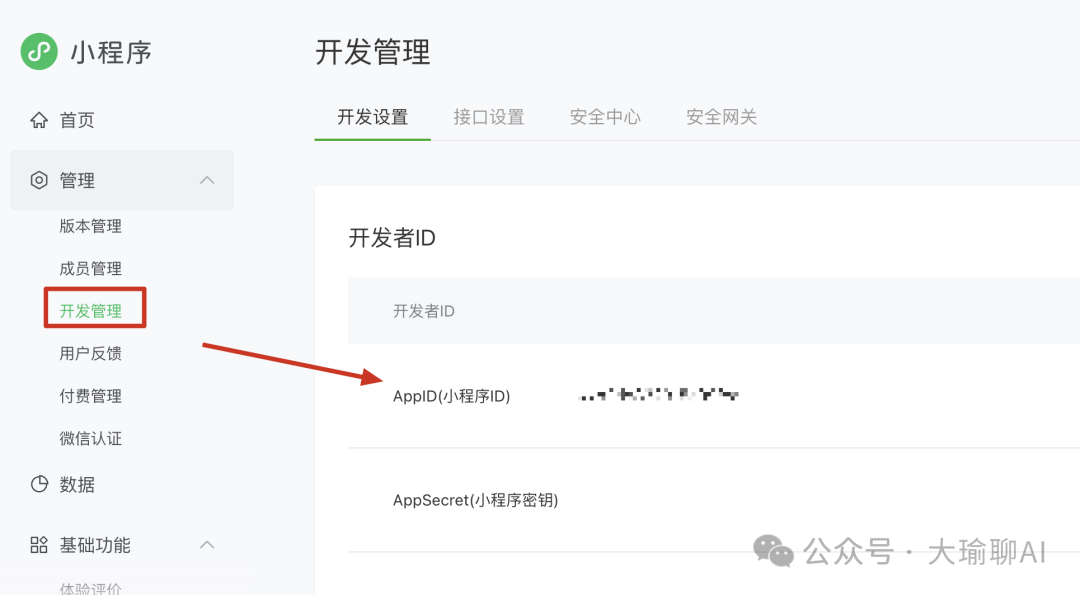Select the 开发设置 tab
1080x595 pixels.
(x=373, y=117)
